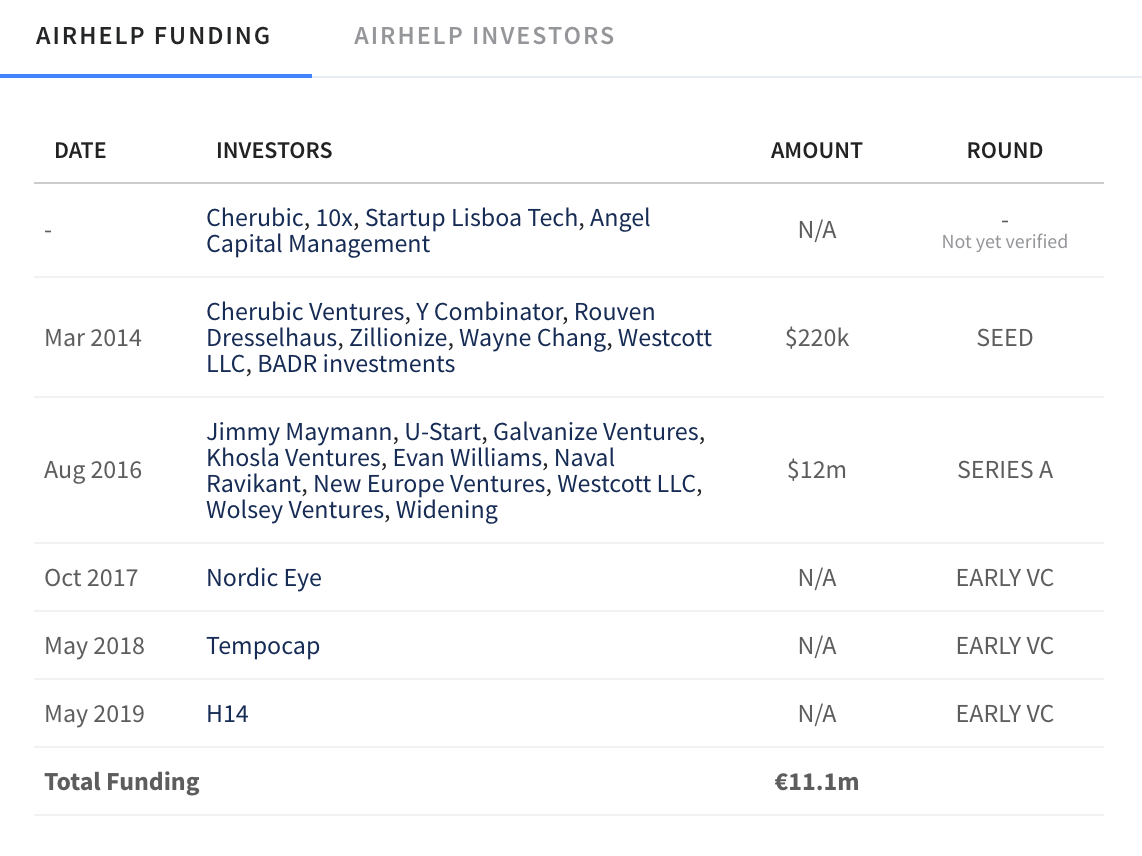Screen dimensions: 1142x856
Task: Select the AIRHELP FUNDING tab
Action: pyautogui.click(x=153, y=35)
